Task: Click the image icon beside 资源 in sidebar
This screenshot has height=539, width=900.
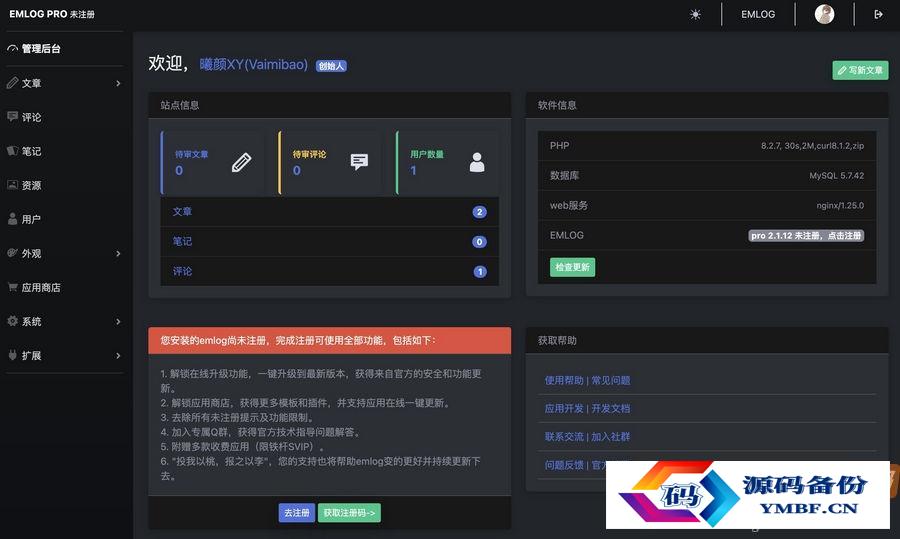Action: [12, 184]
